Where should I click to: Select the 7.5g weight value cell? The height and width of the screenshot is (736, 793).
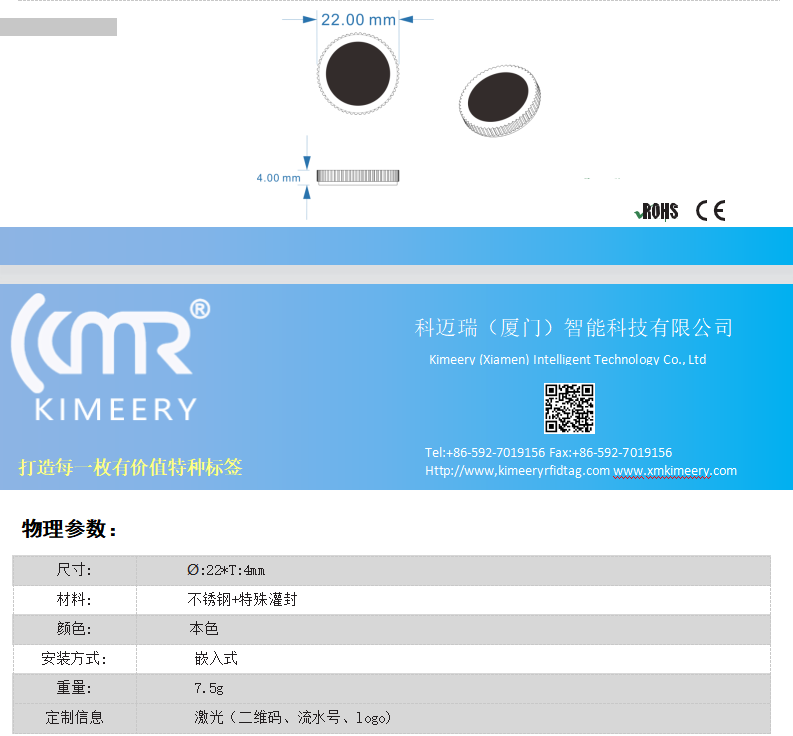[208, 688]
